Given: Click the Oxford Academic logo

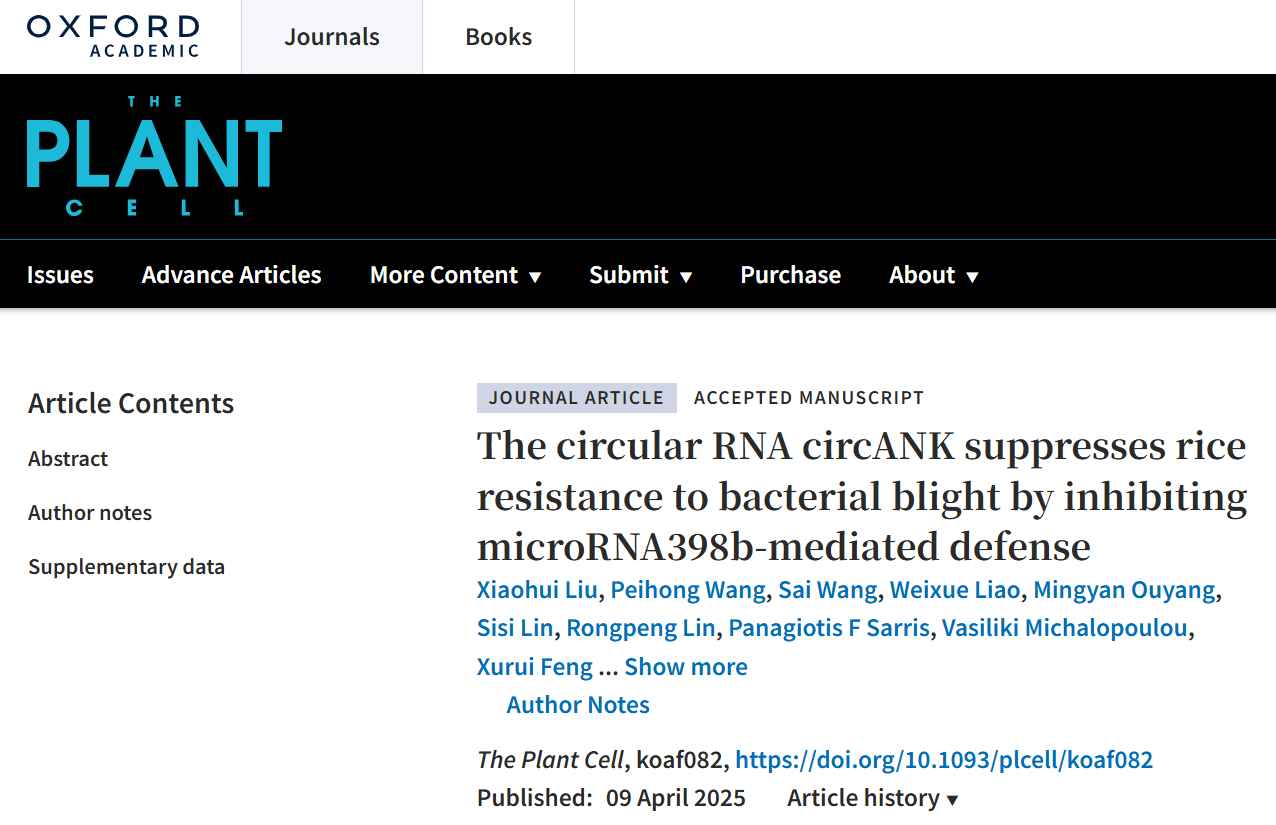Looking at the screenshot, I should [x=113, y=36].
